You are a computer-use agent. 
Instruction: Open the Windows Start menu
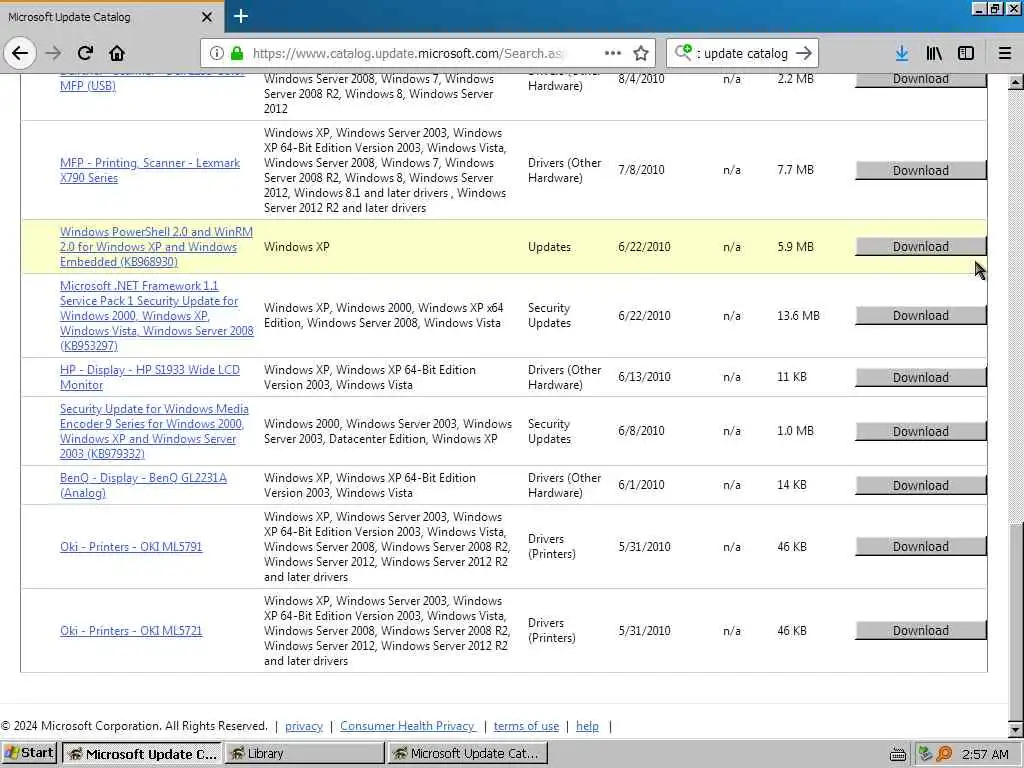(29, 753)
